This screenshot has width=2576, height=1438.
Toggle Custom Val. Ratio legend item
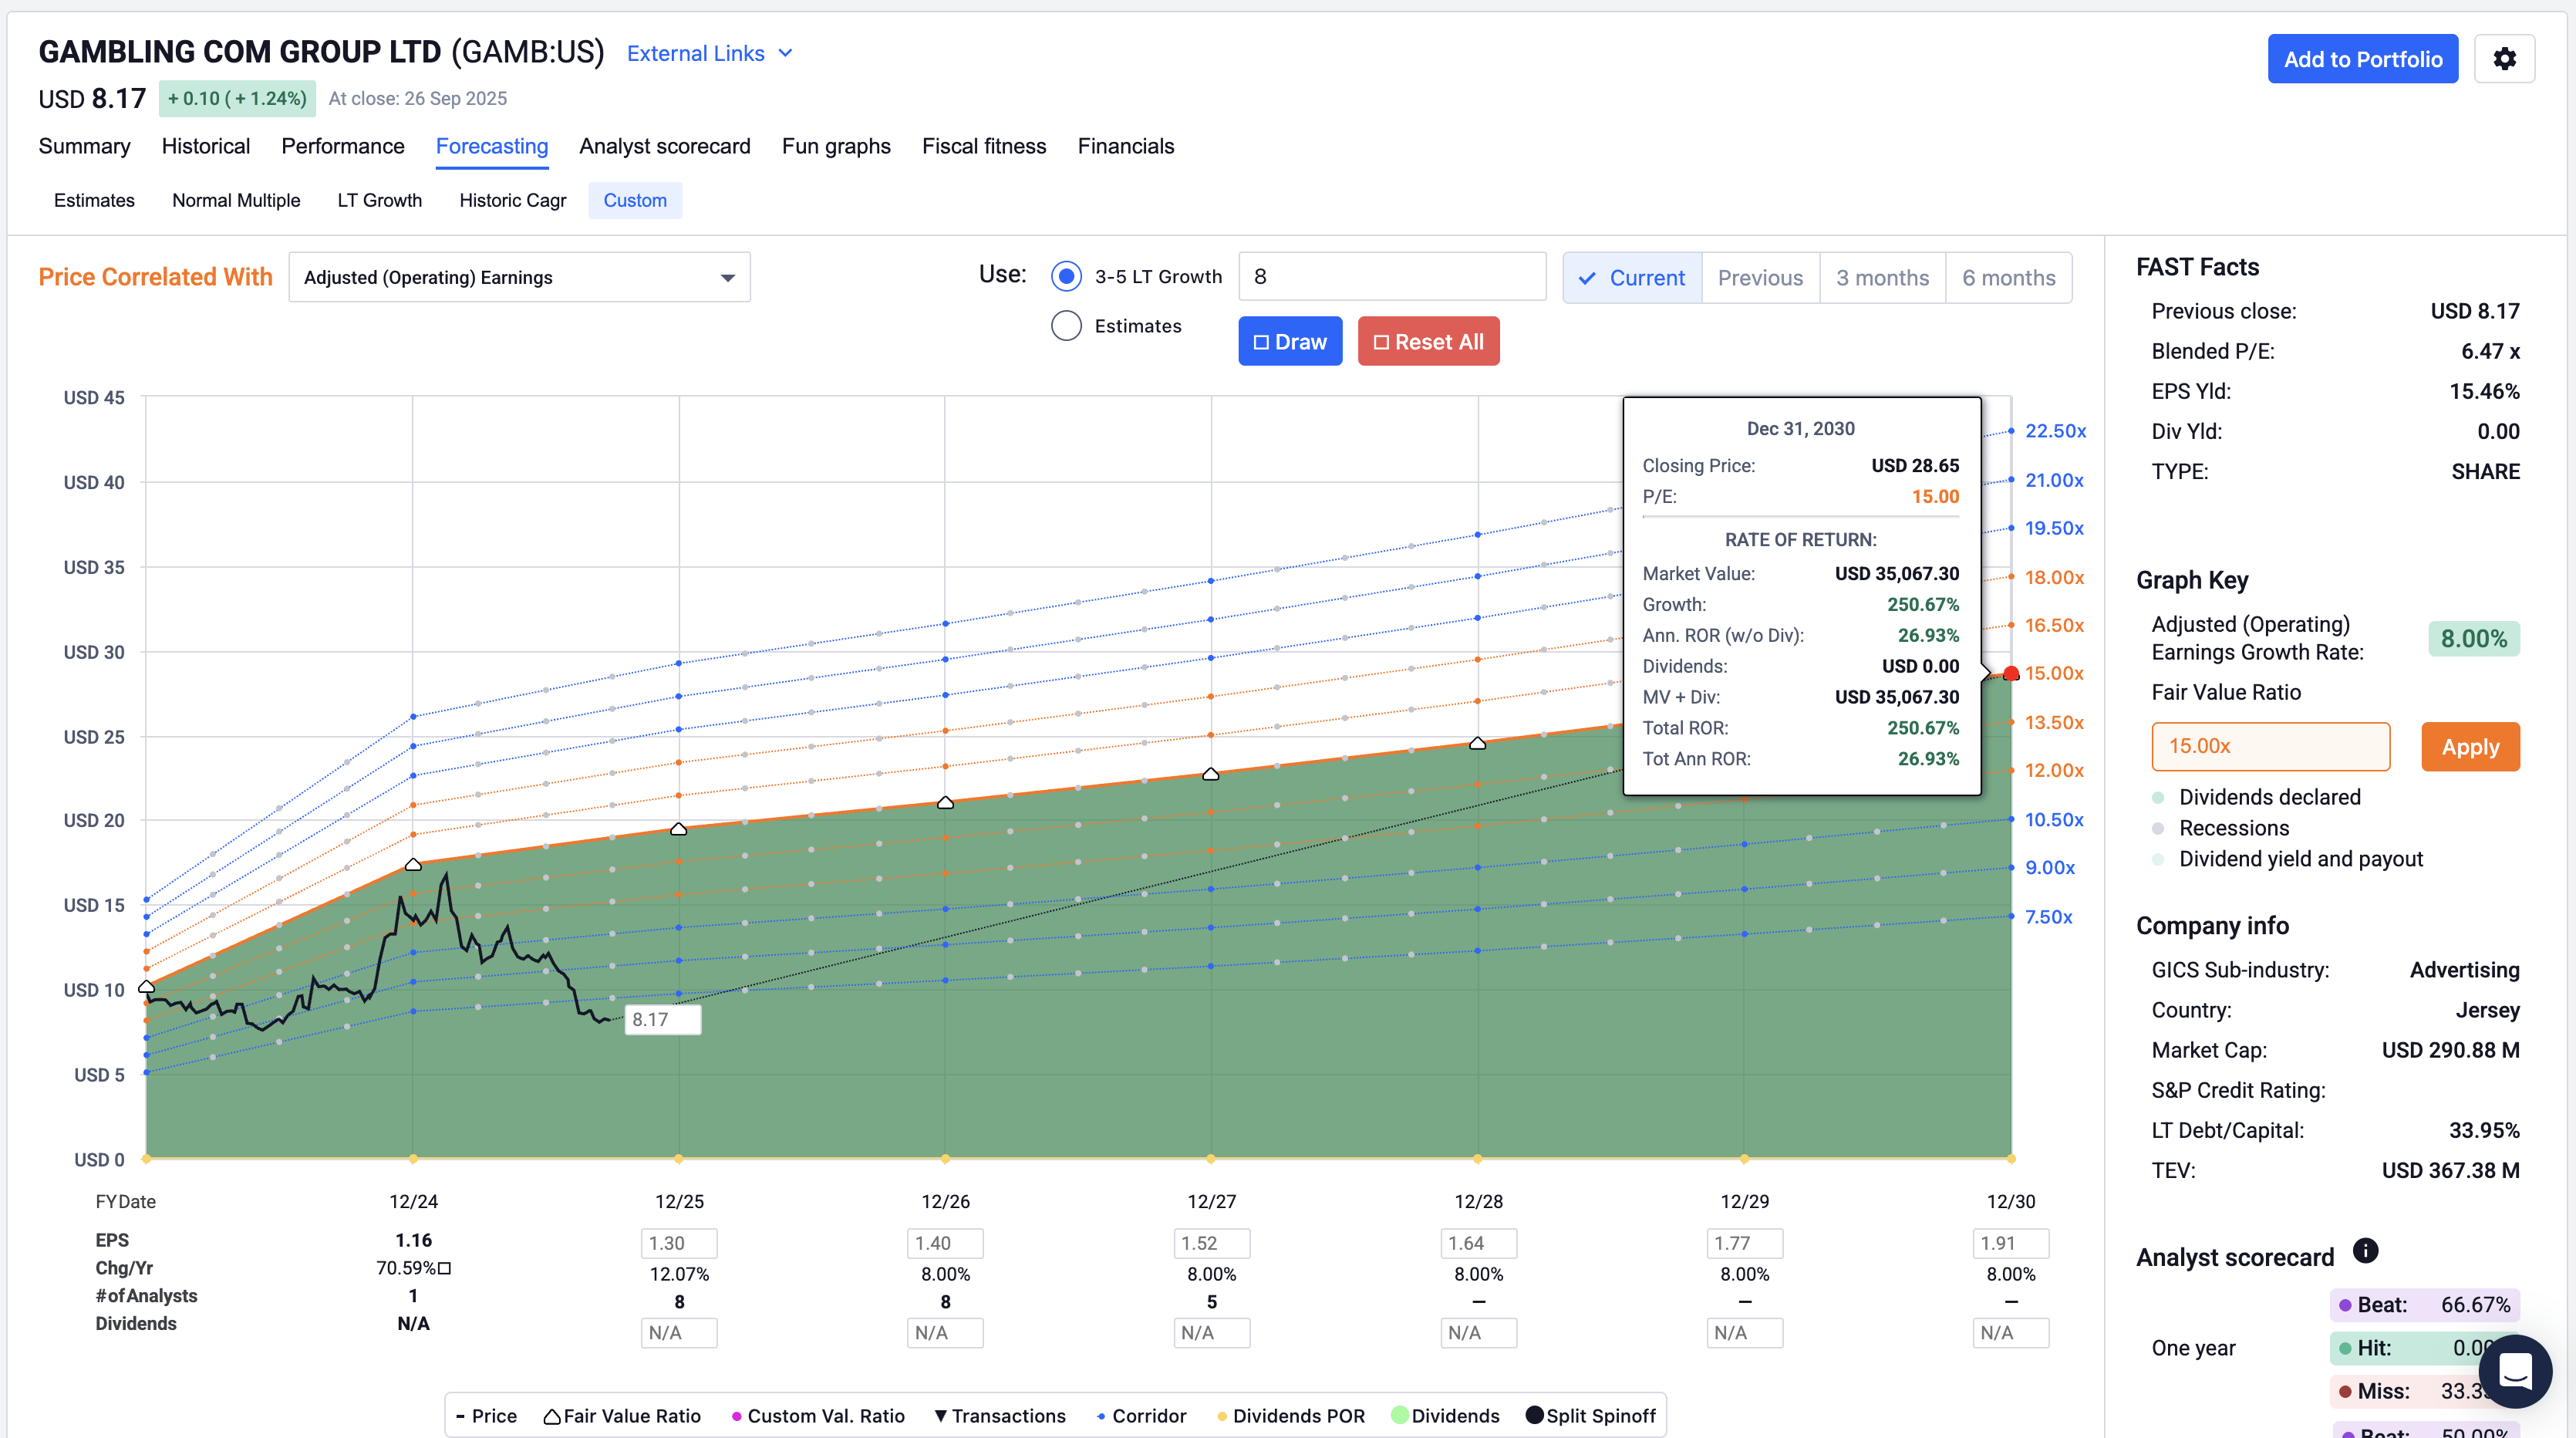818,1416
